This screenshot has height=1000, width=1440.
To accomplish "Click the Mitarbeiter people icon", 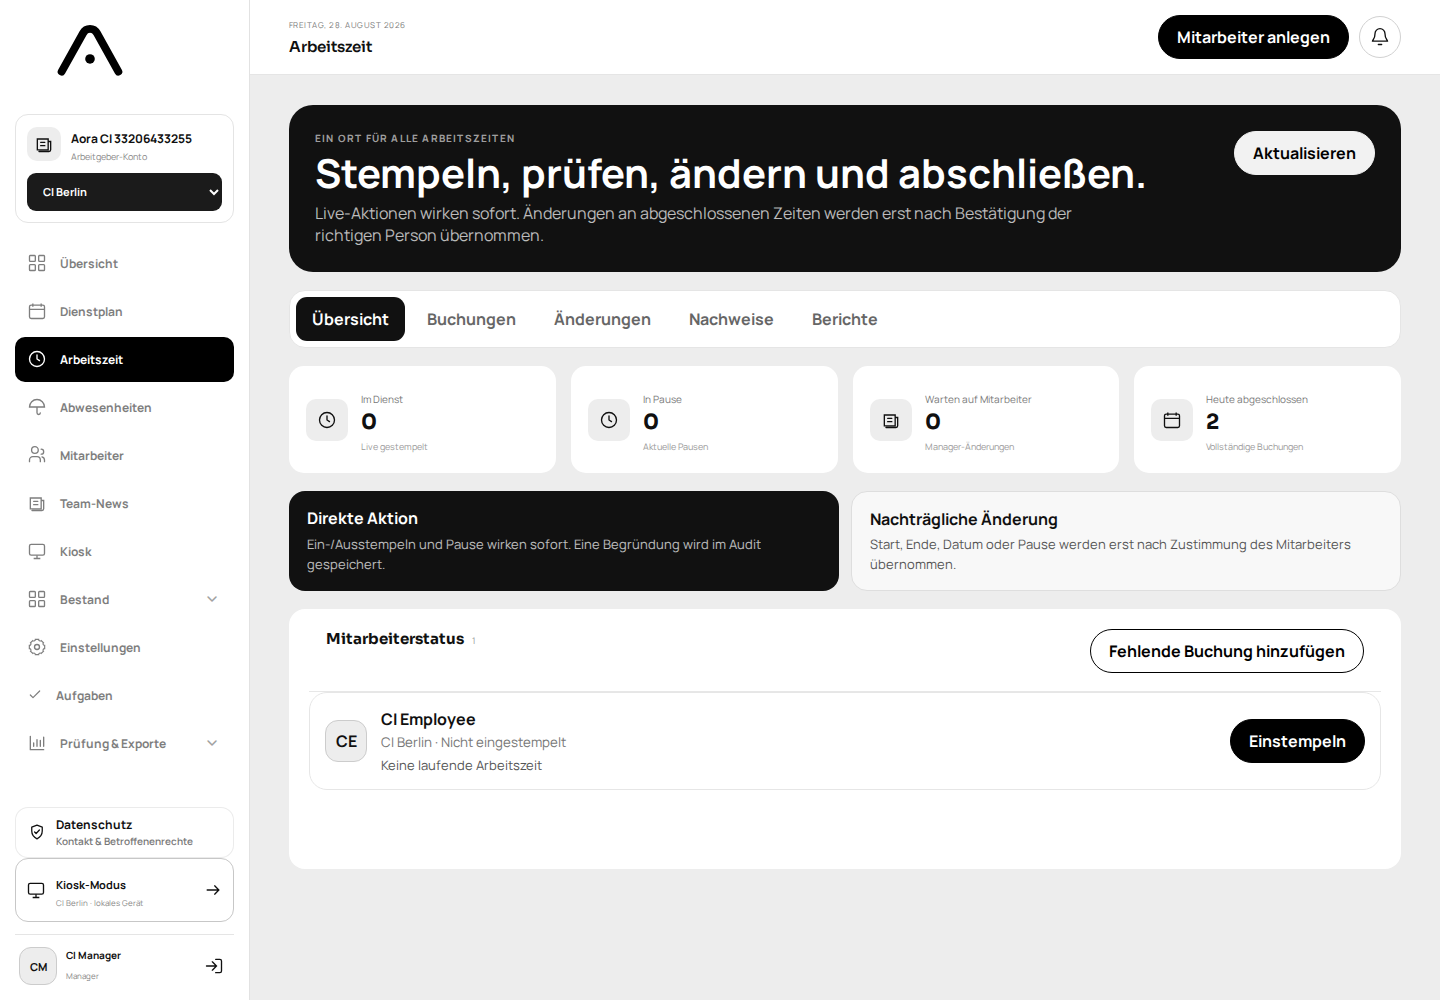I will pos(37,455).
